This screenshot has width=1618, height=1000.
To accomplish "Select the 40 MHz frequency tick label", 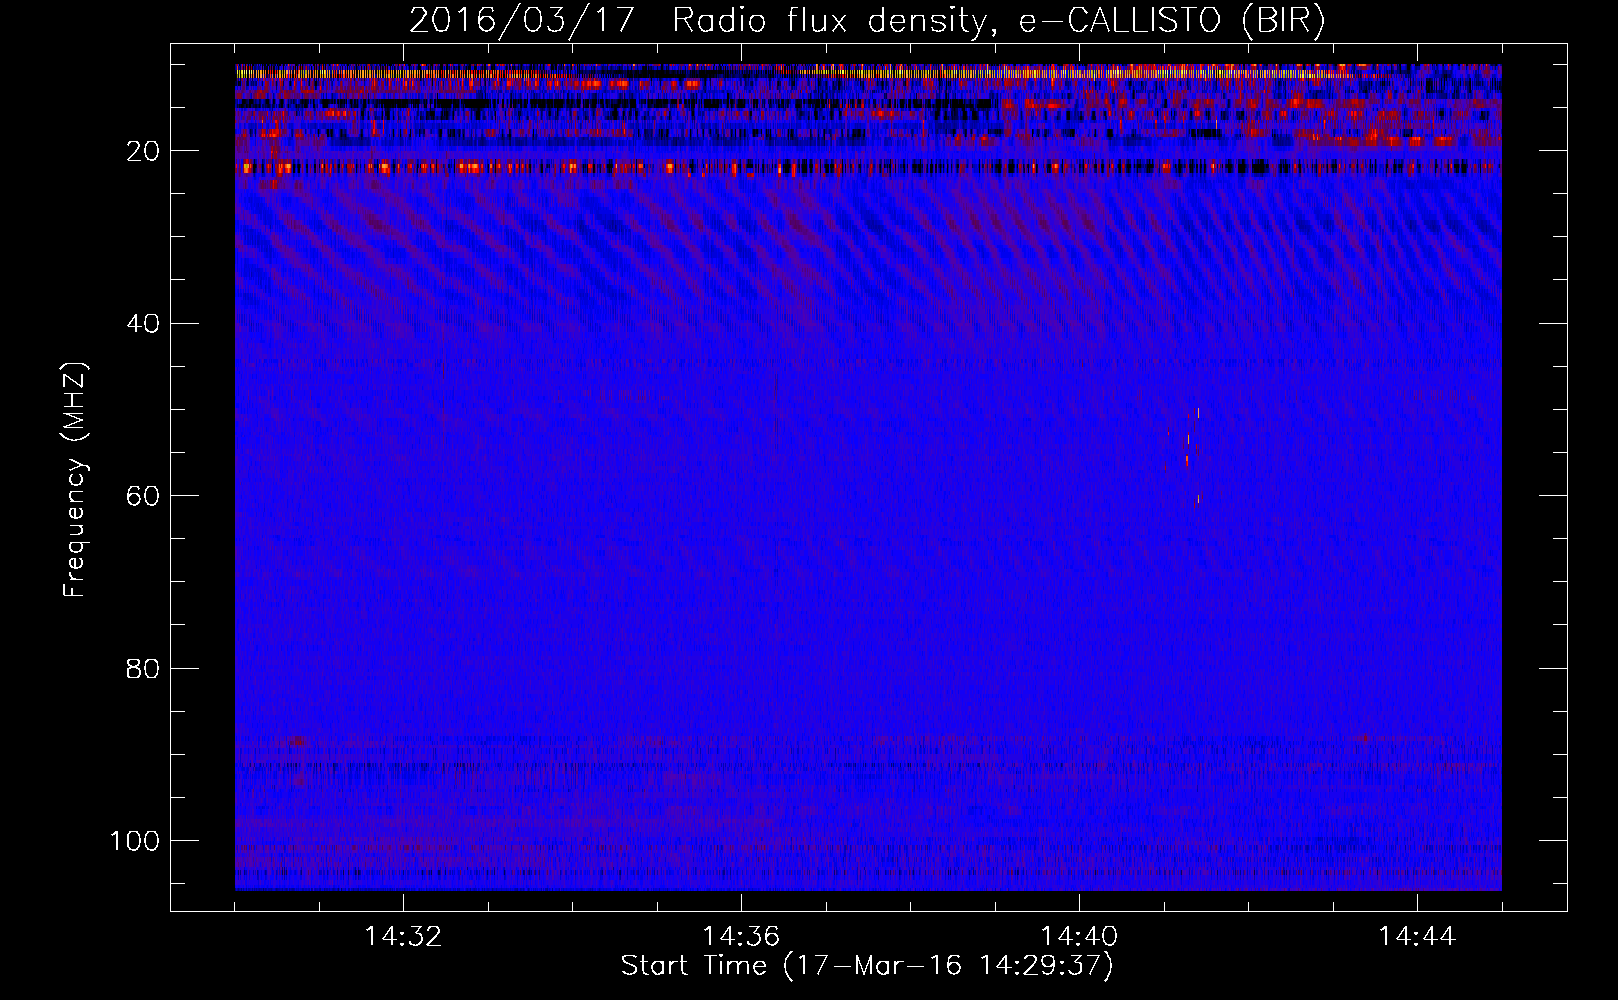I will [x=143, y=324].
